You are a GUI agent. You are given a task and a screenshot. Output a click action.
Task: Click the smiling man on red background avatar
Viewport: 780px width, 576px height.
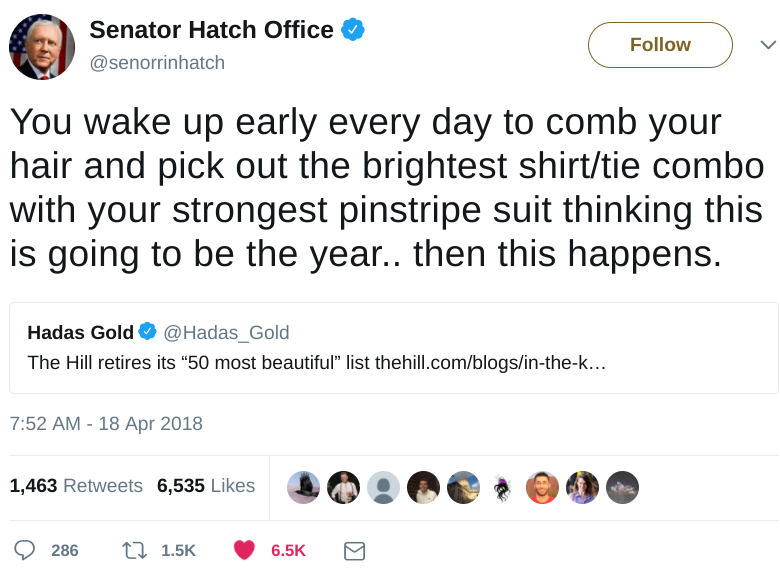[x=542, y=487]
